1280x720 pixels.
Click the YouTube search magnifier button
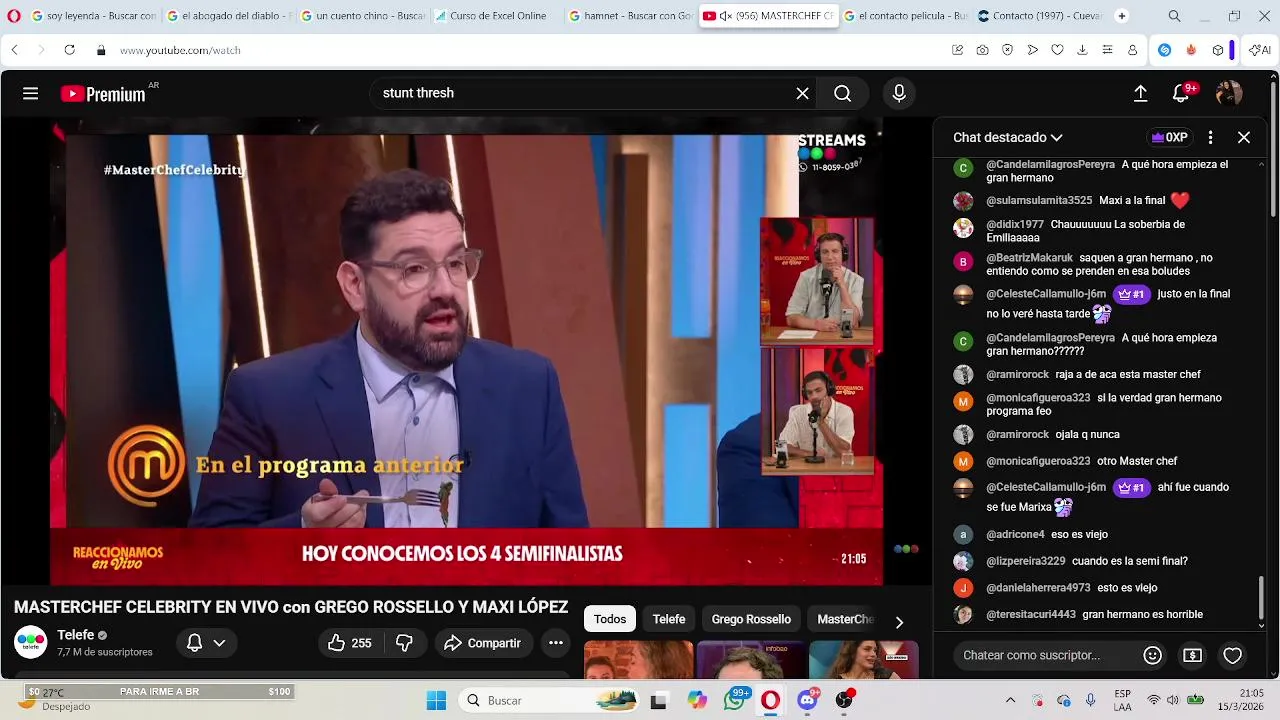click(x=843, y=93)
